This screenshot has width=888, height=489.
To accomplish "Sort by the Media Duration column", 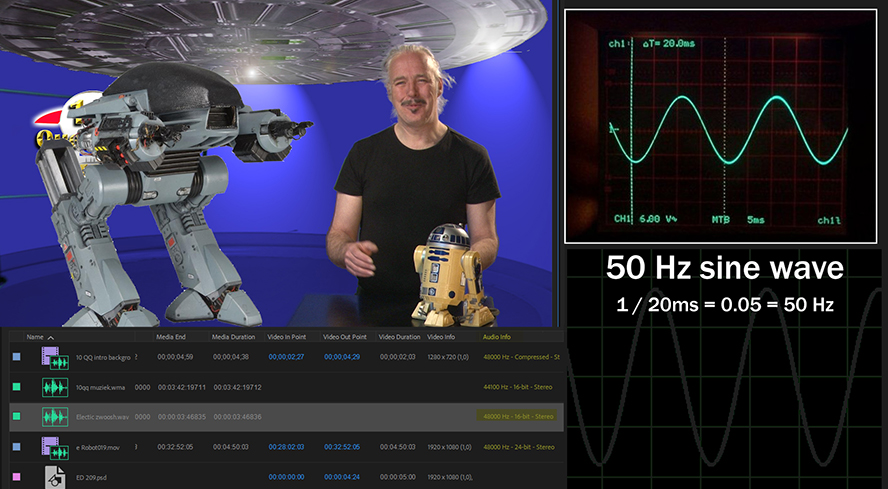I will pyautogui.click(x=233, y=337).
